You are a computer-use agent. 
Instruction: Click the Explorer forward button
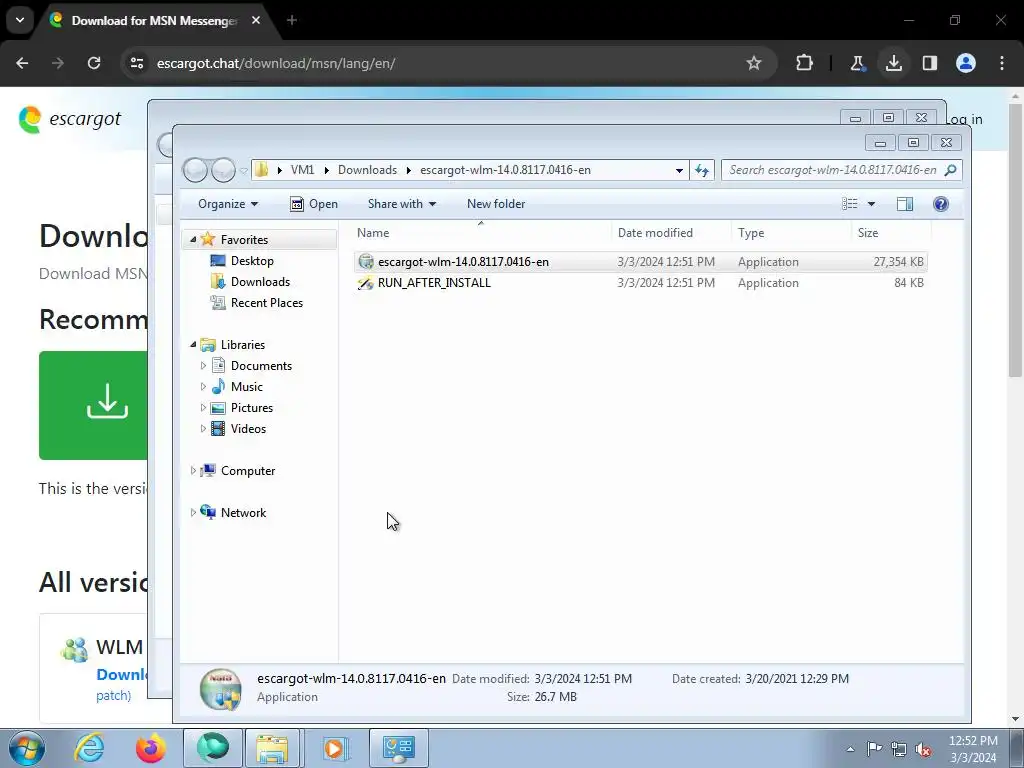(x=223, y=170)
